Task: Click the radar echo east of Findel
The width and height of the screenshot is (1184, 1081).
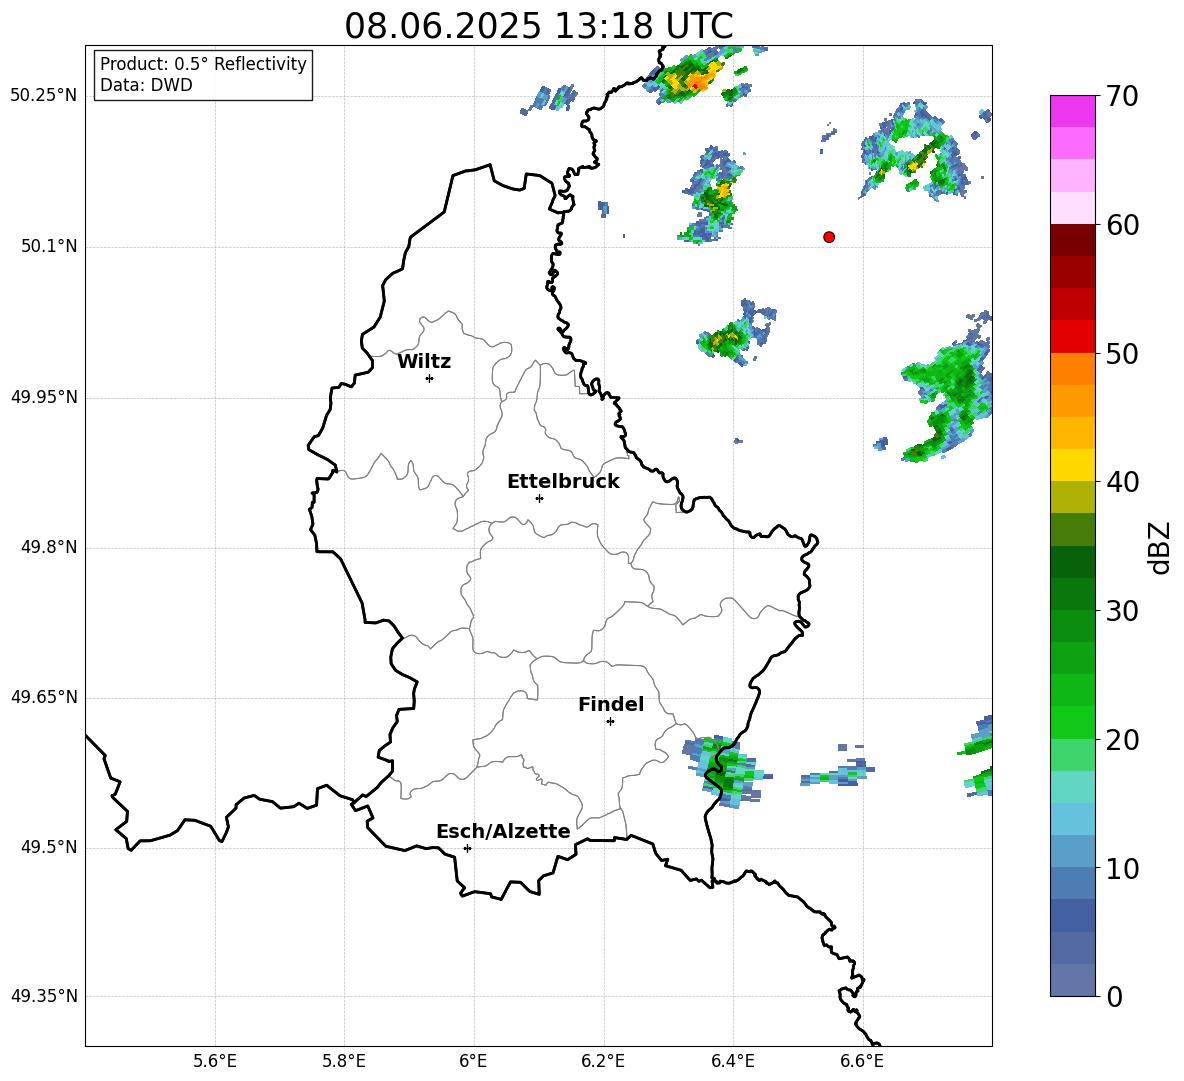Action: coord(726,770)
